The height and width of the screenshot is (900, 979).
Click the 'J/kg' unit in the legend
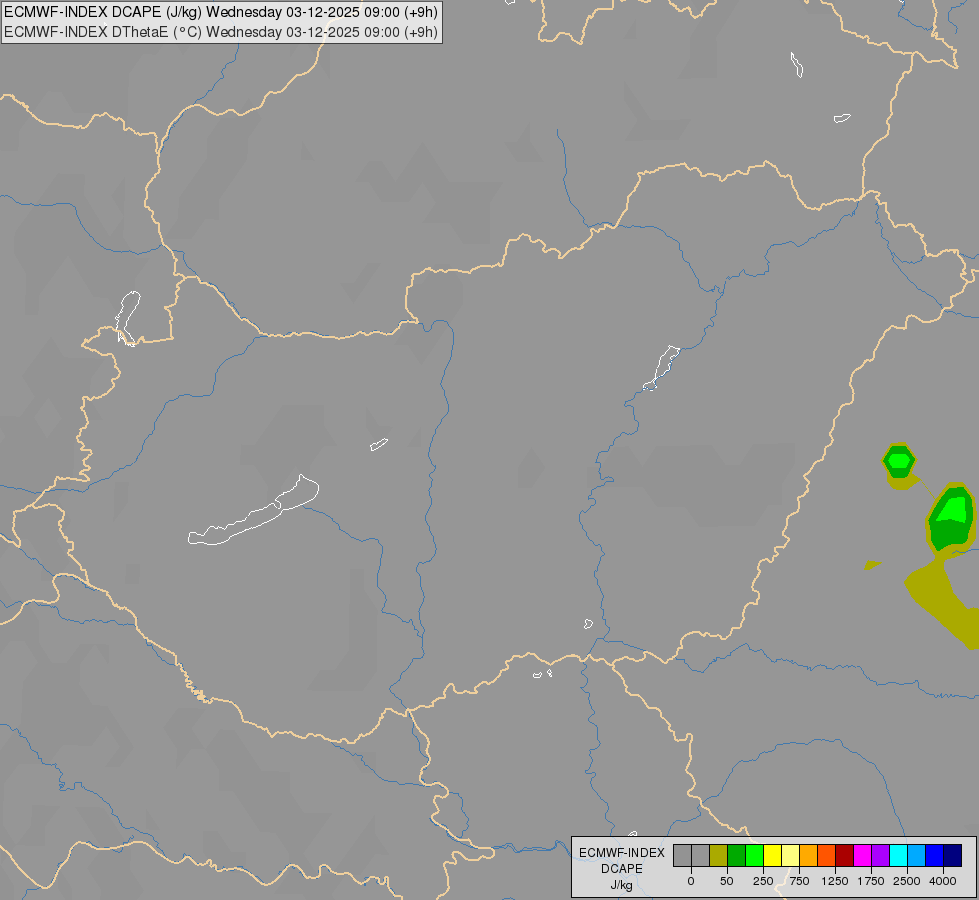click(x=622, y=885)
